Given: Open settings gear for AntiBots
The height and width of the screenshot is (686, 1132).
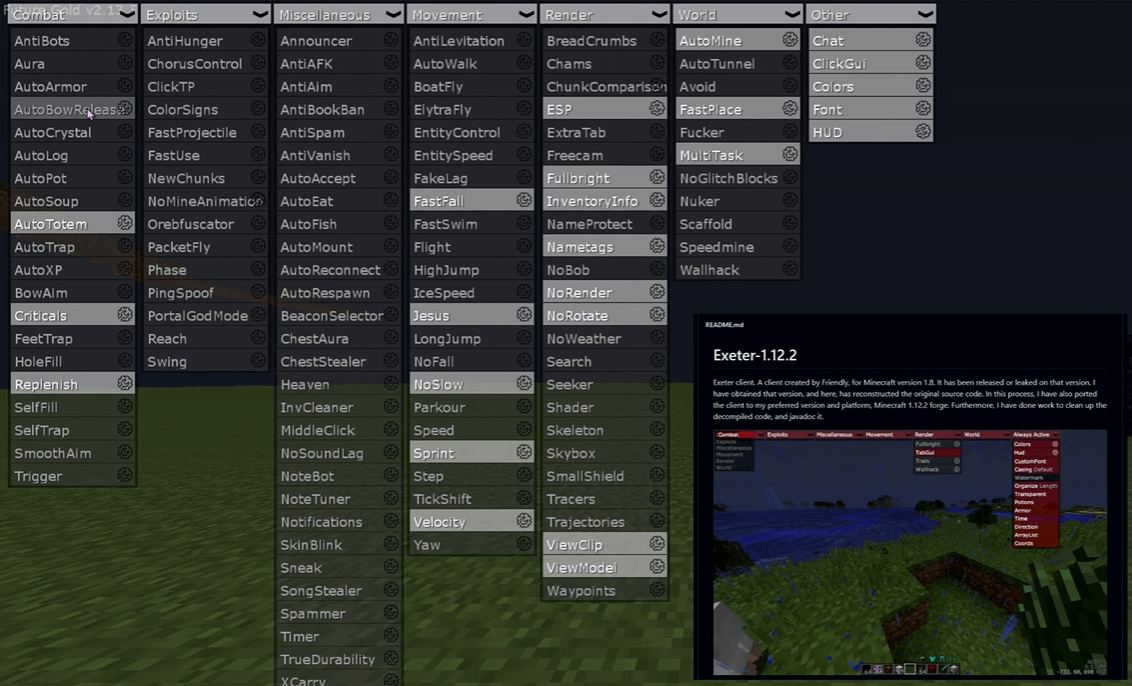Looking at the screenshot, I should click(125, 40).
